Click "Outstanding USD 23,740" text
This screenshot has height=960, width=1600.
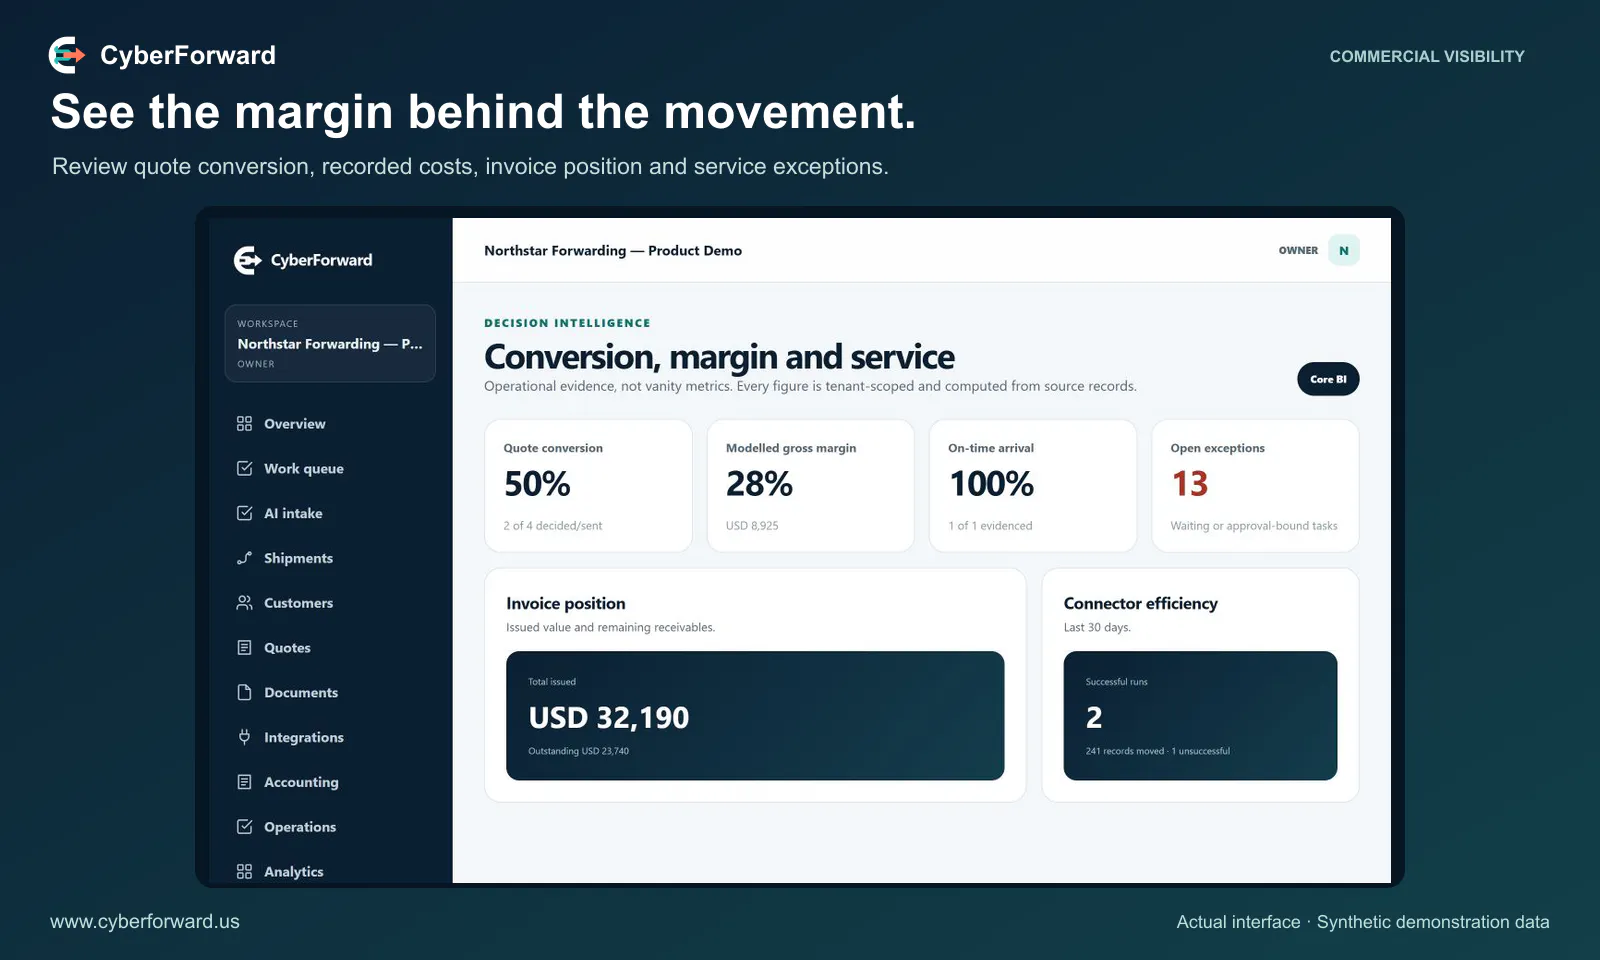tap(578, 751)
